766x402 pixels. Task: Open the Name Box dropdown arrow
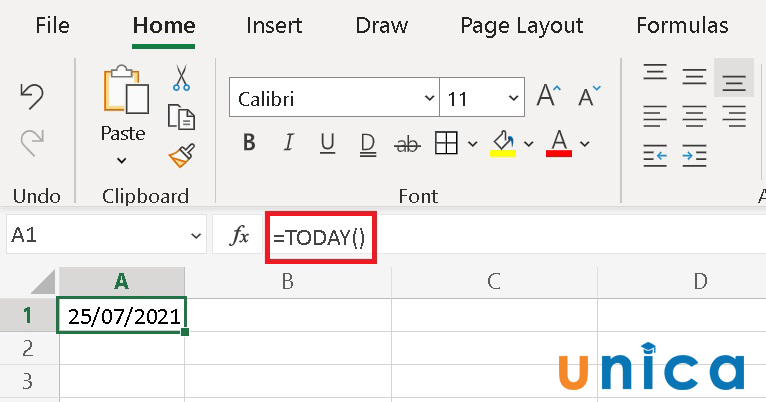pos(195,236)
